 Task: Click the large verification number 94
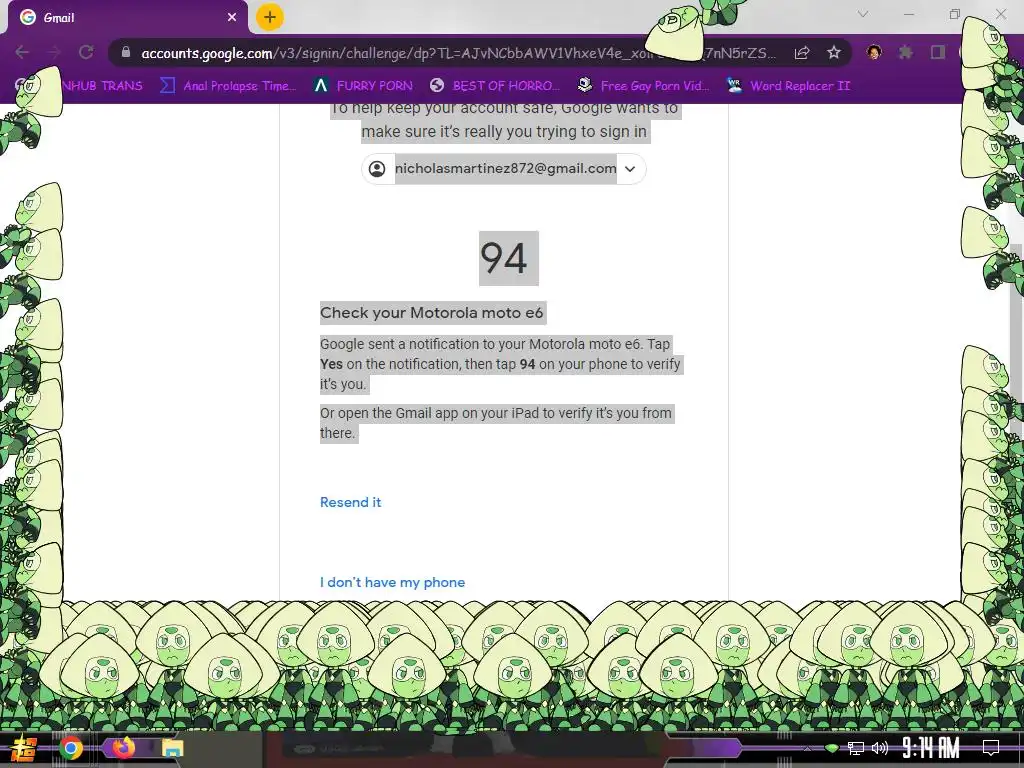click(x=504, y=258)
